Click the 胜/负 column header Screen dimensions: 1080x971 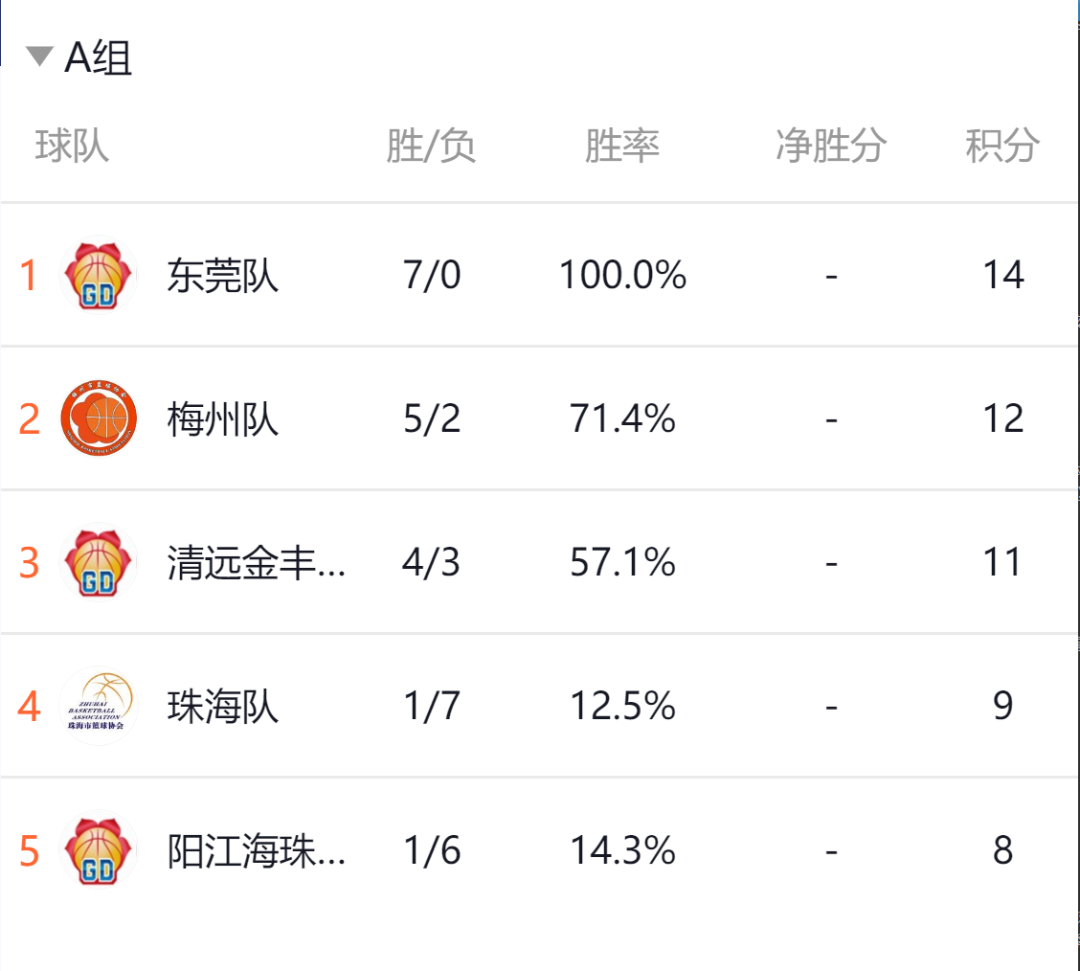pyautogui.click(x=431, y=146)
